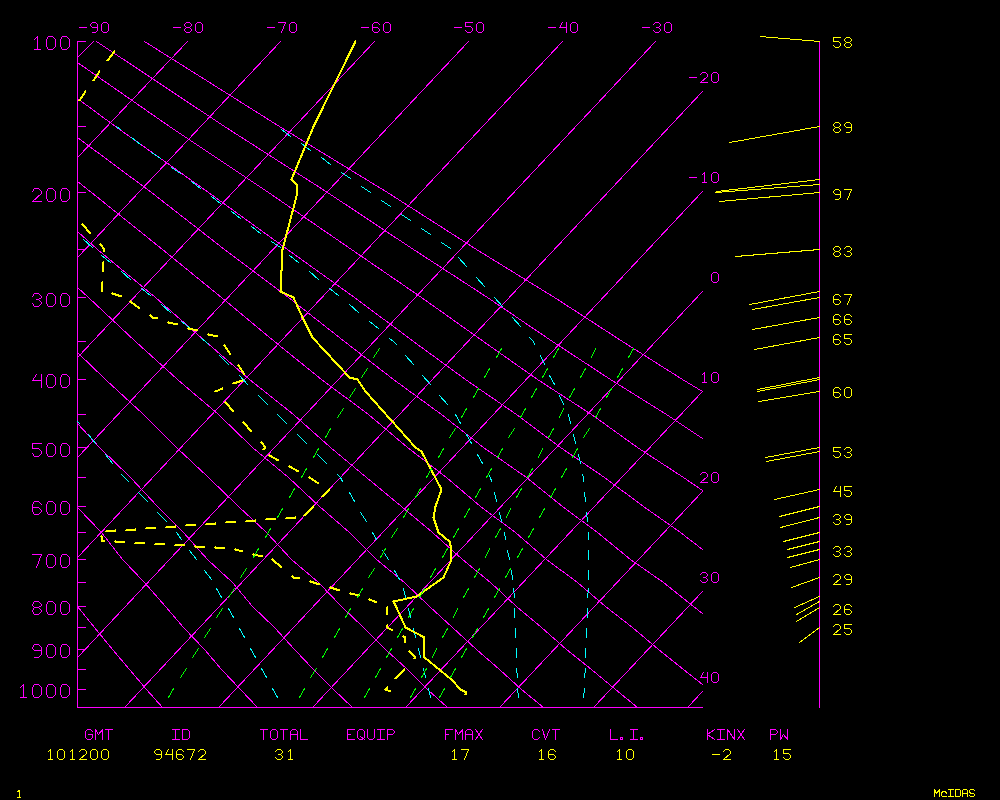Click the PW value 15

coord(781,754)
